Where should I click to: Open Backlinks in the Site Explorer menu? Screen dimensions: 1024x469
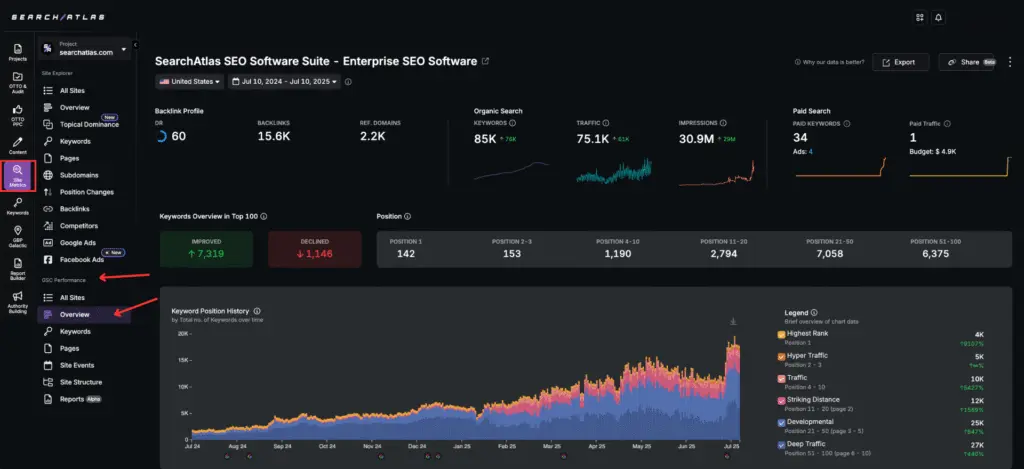[x=74, y=209]
